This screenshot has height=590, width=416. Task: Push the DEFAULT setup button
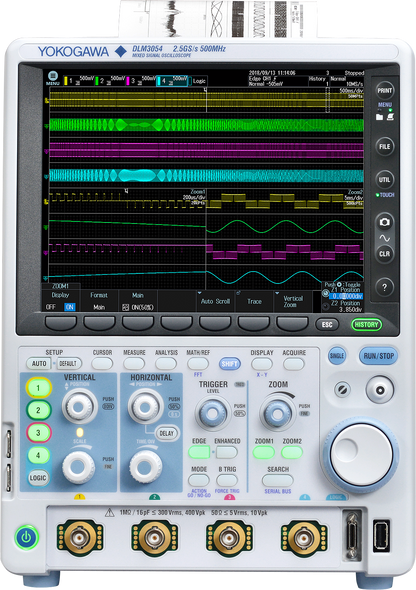68,363
